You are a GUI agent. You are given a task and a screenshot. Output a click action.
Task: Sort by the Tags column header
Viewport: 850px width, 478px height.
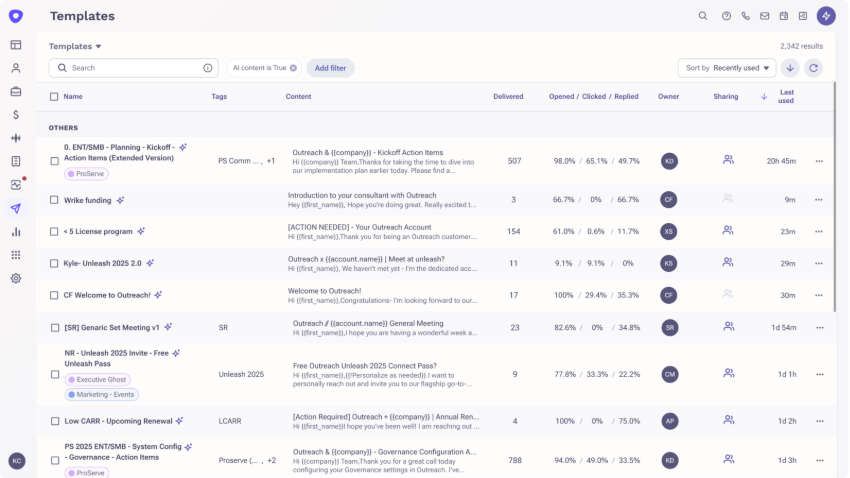click(x=219, y=96)
